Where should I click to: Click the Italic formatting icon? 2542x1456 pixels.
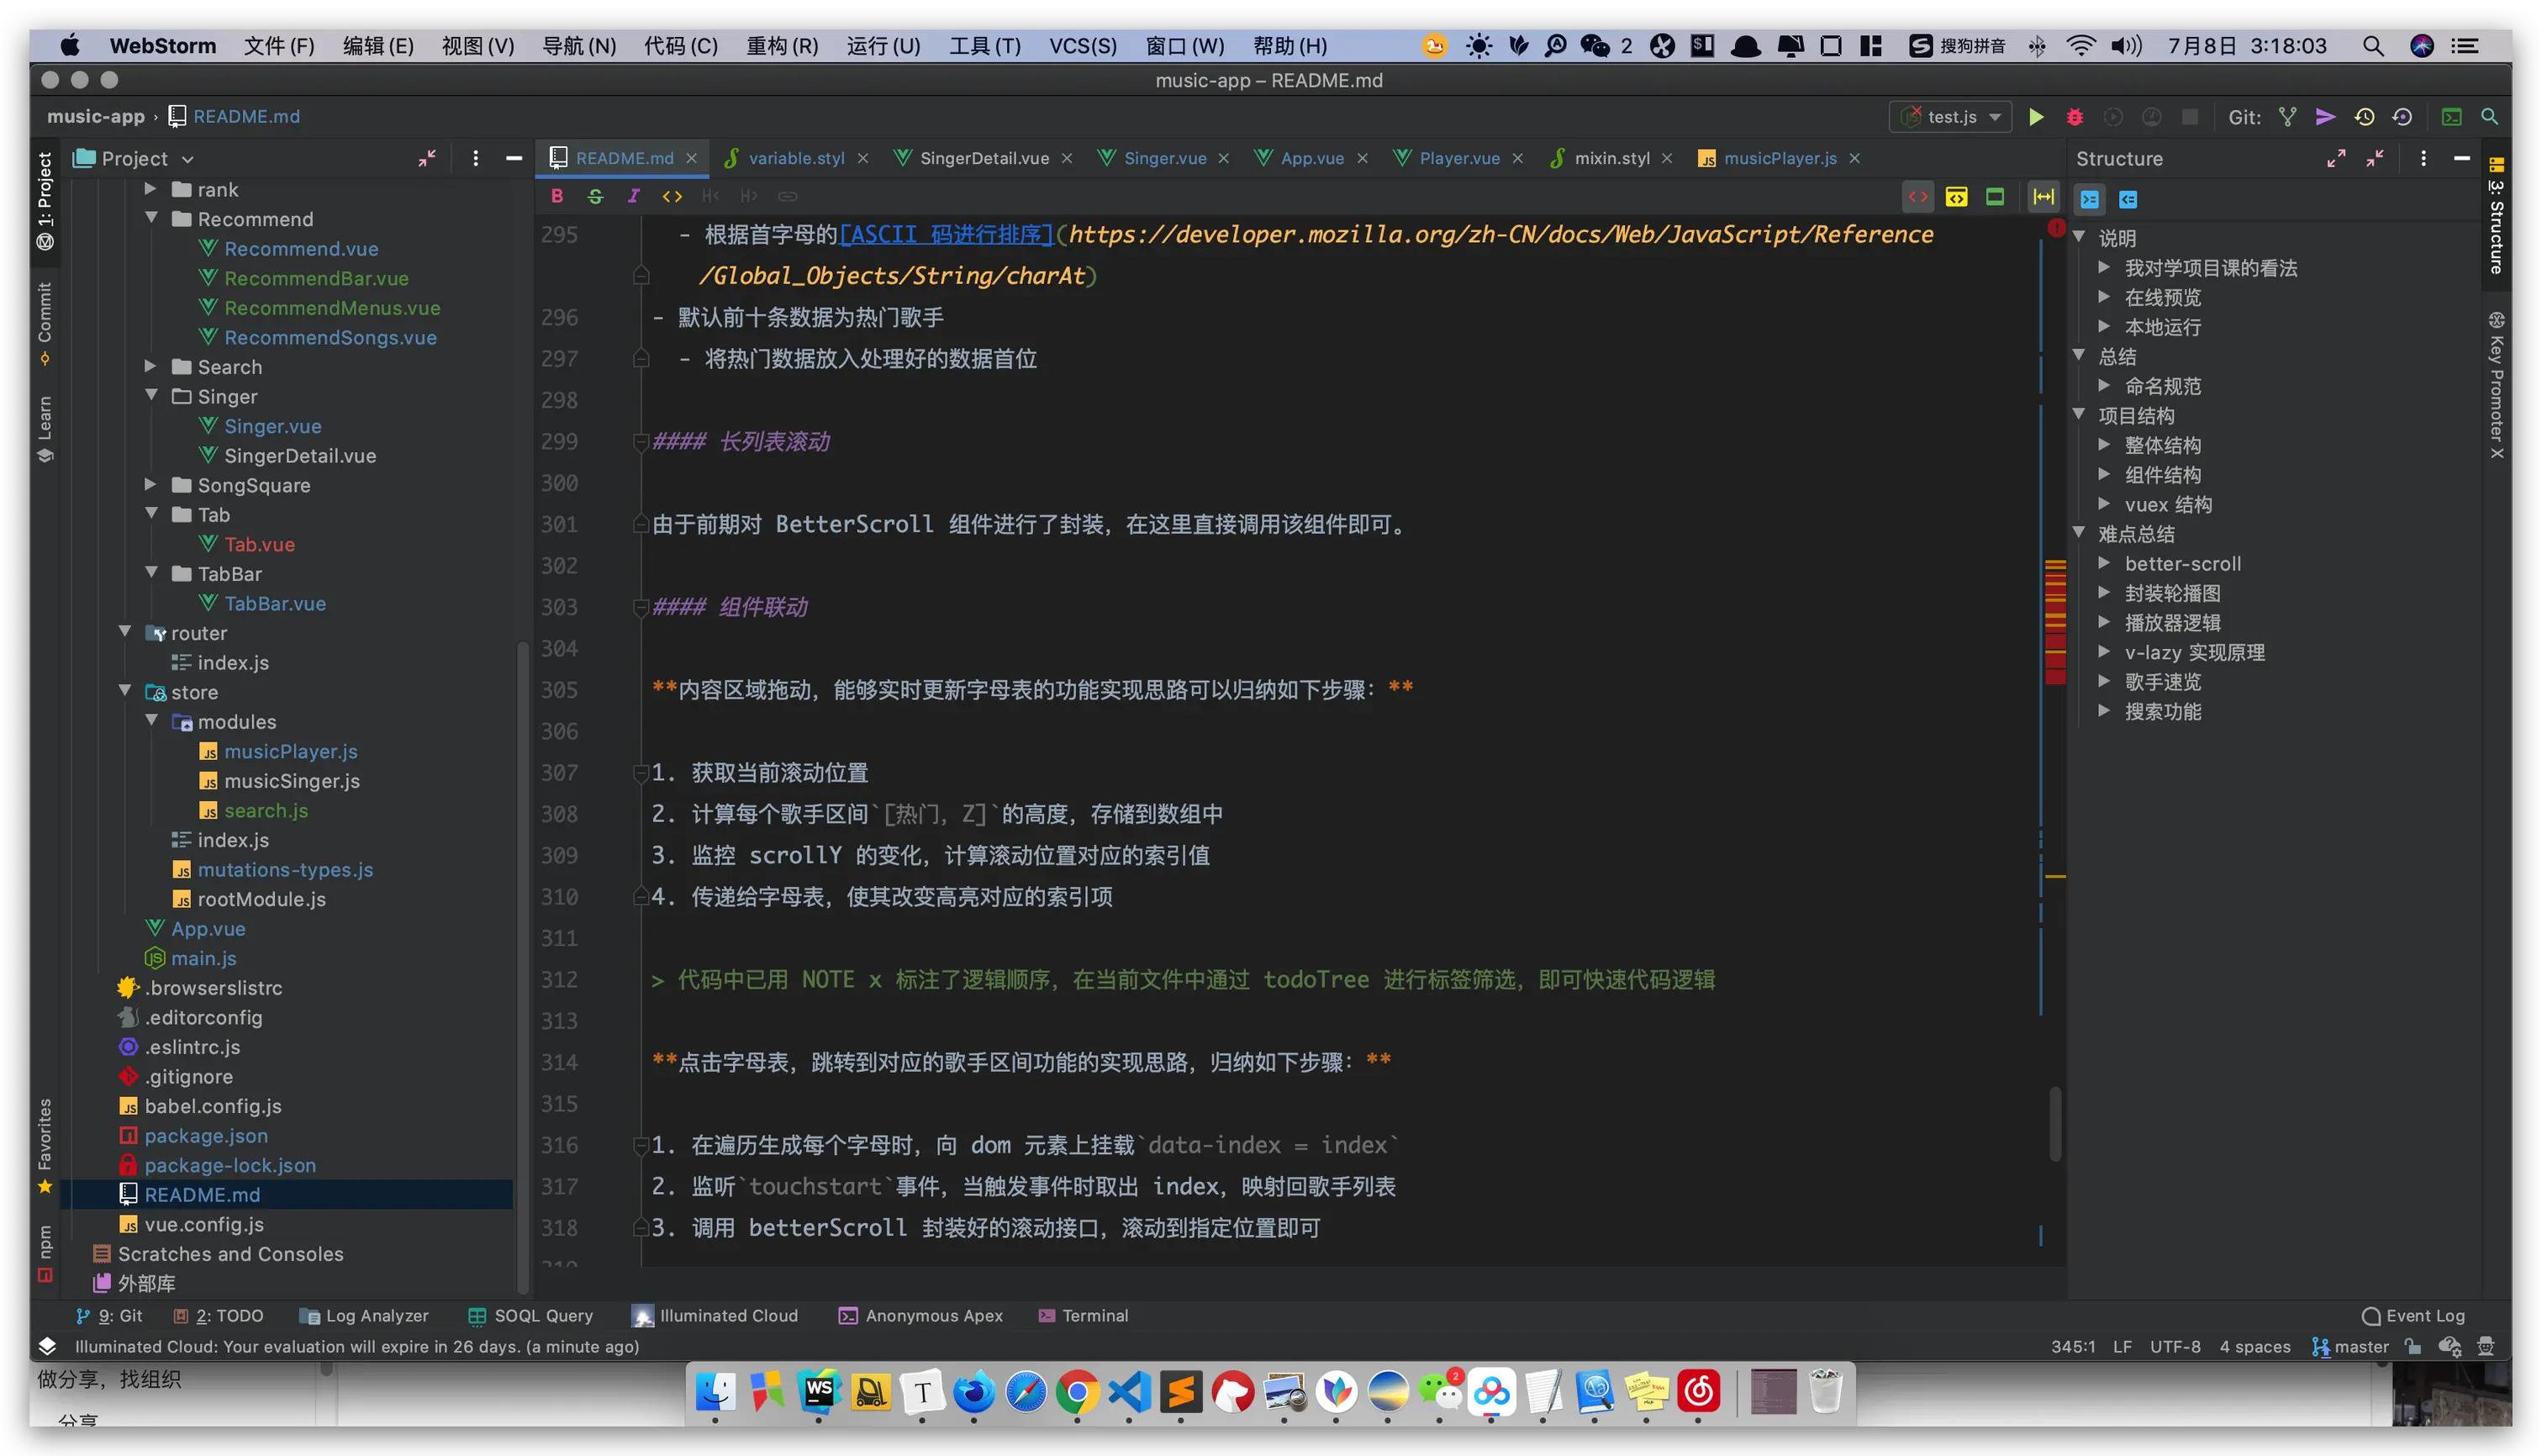point(633,196)
